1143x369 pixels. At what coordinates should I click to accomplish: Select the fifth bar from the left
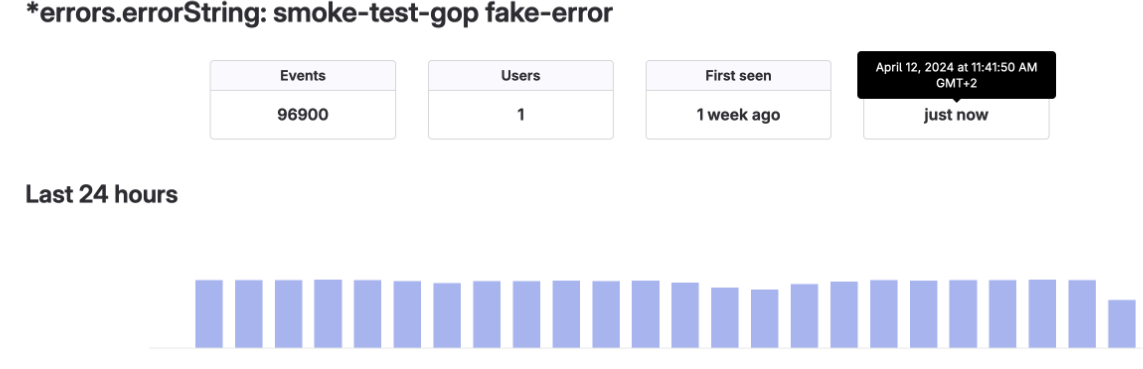pos(367,314)
